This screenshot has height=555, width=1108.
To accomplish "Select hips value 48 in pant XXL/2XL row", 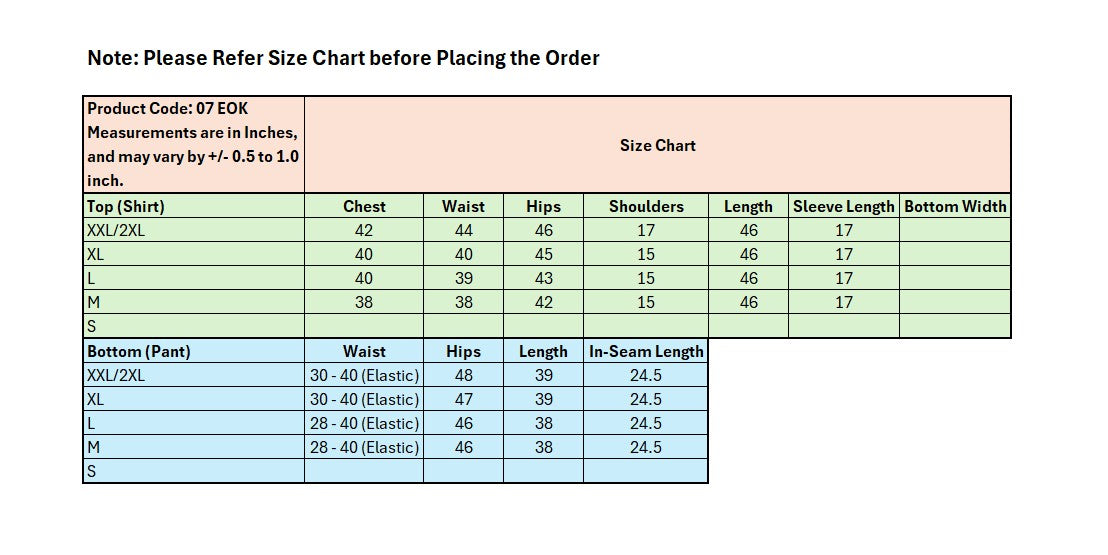I will tap(463, 375).
